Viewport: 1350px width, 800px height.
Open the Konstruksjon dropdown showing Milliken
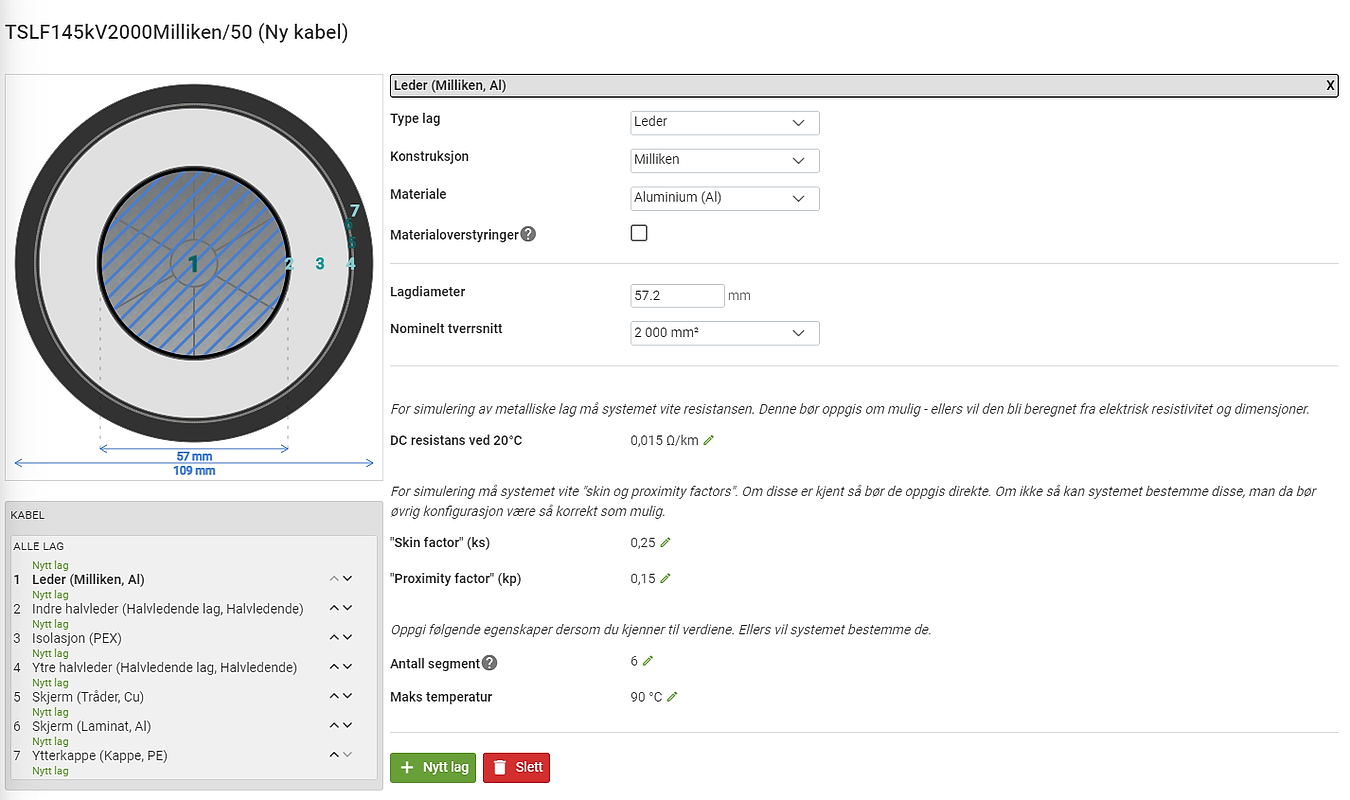[725, 160]
